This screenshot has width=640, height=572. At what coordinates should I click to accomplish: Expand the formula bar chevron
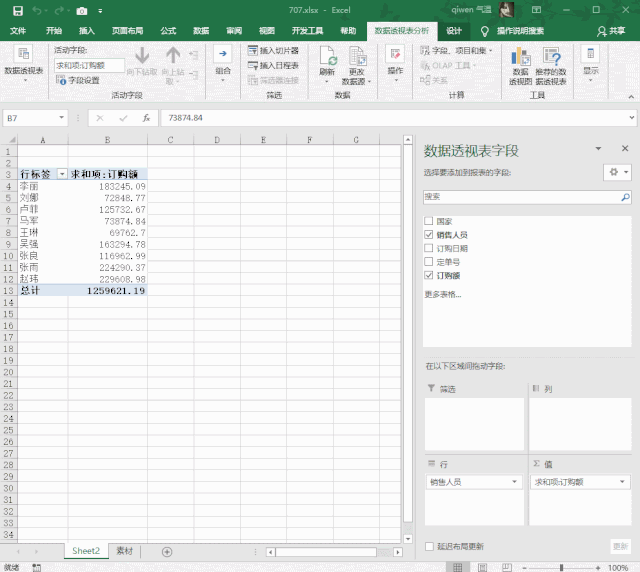[x=631, y=118]
